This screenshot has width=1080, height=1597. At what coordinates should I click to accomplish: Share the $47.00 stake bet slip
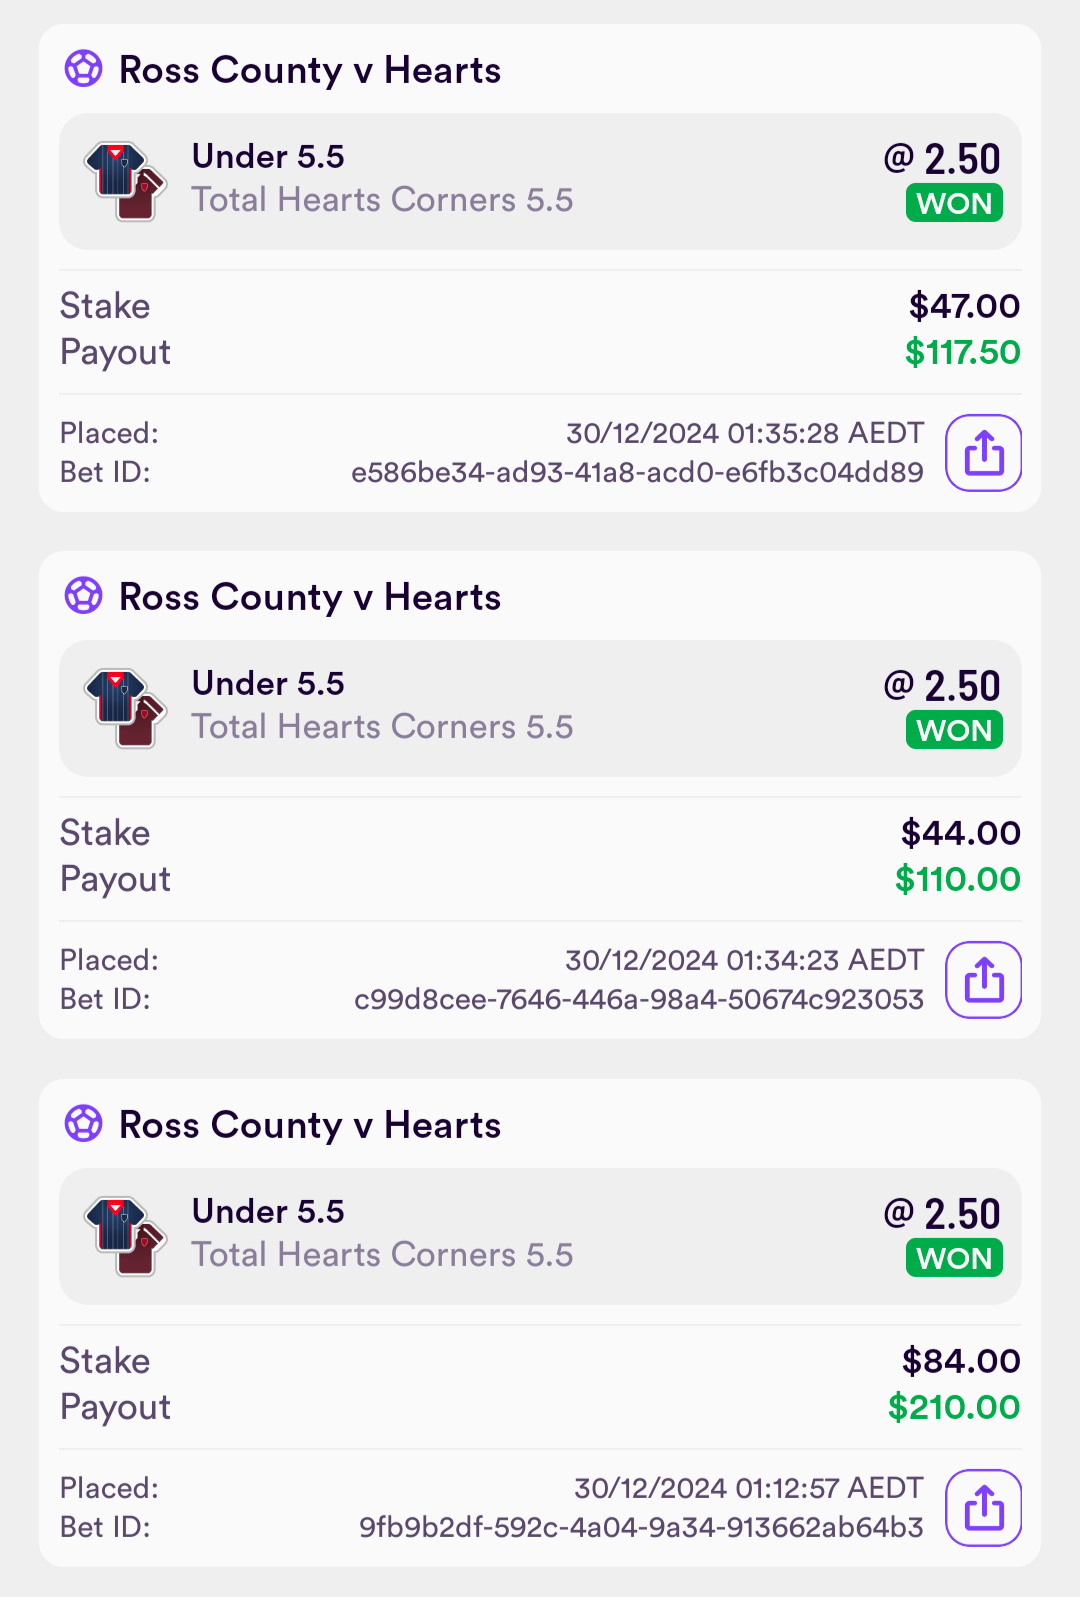(x=983, y=453)
